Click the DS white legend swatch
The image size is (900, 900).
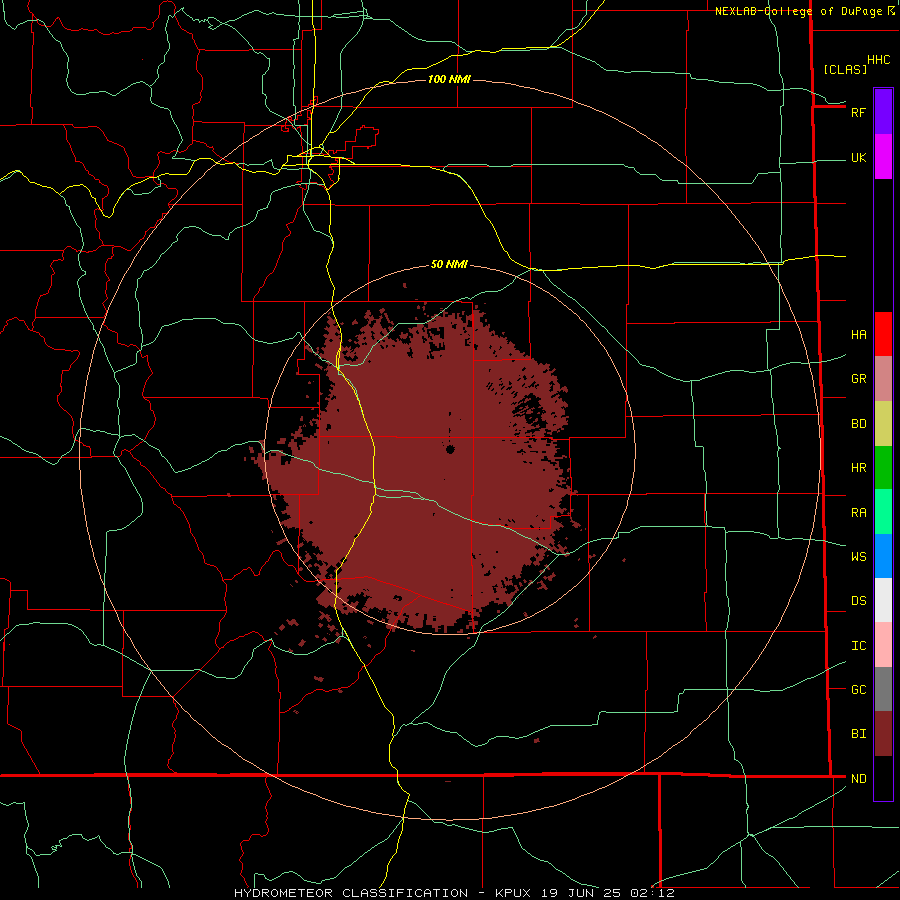click(x=883, y=600)
